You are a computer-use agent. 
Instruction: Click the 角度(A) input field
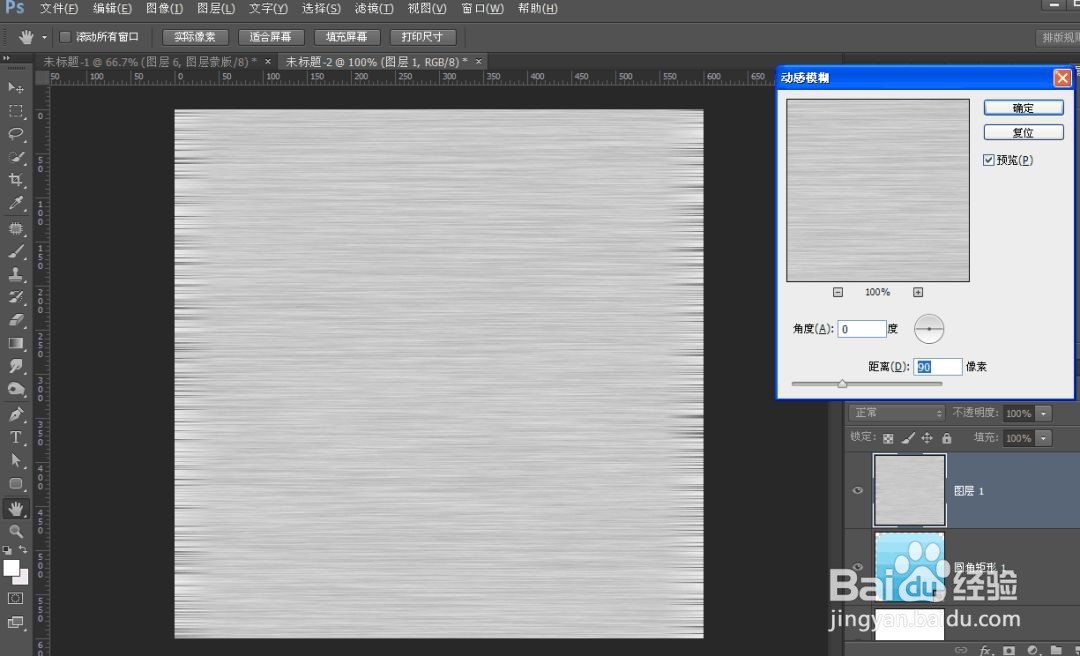[862, 329]
